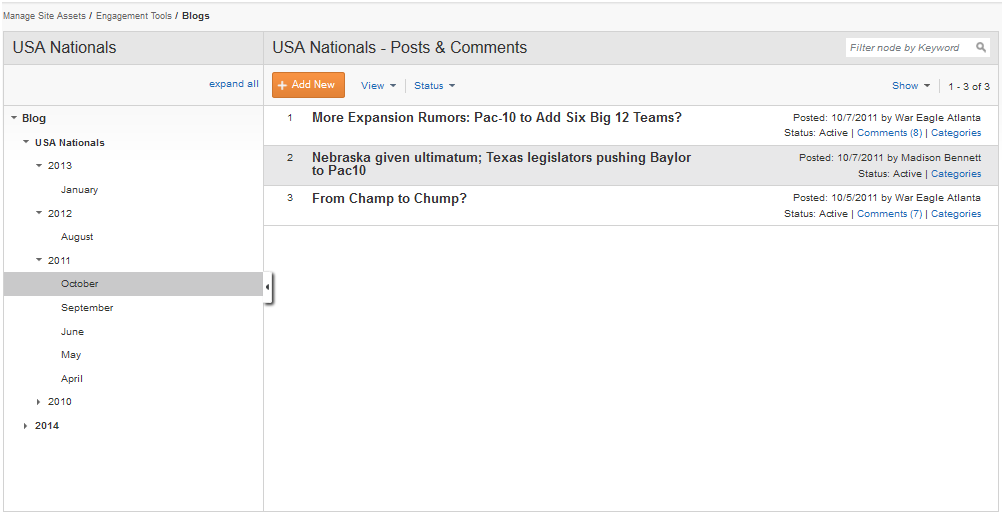Screen dimensions: 1004x517
Task: Go to Engagement Tools breadcrumb
Action: [x=134, y=16]
